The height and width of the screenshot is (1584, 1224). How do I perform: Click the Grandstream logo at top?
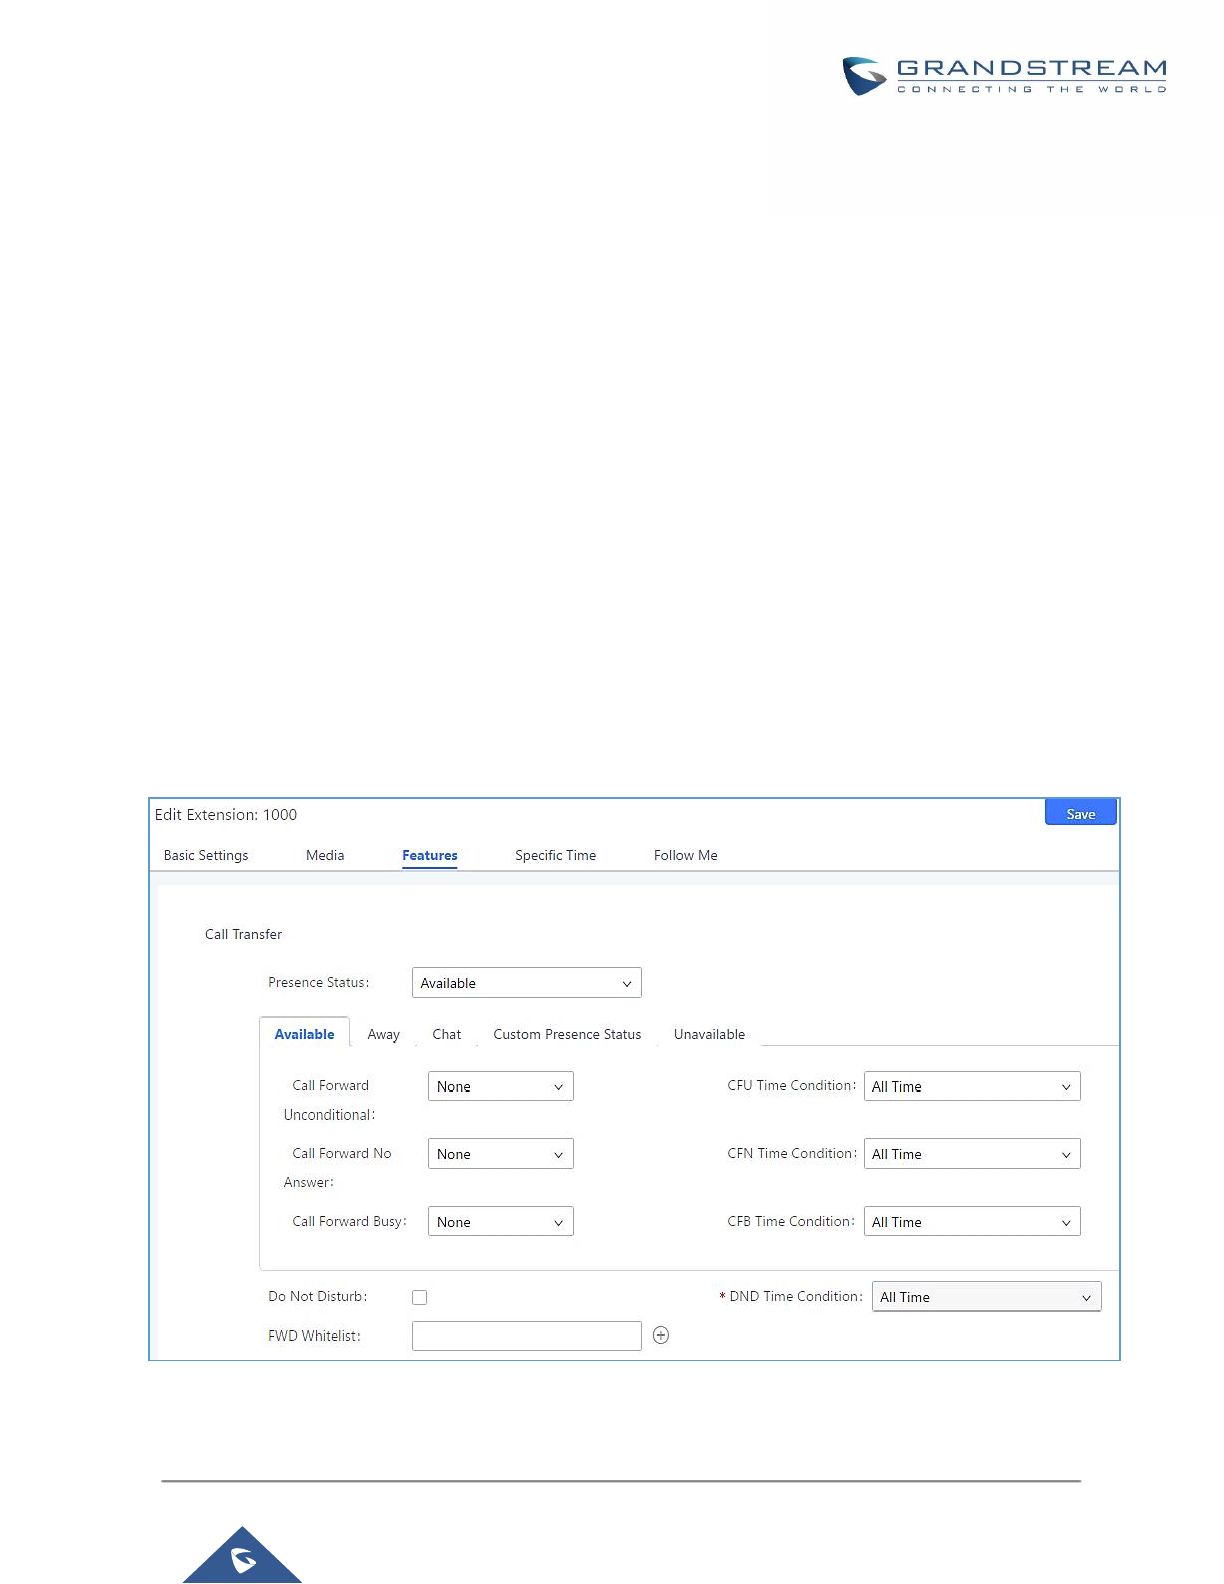(x=1004, y=75)
